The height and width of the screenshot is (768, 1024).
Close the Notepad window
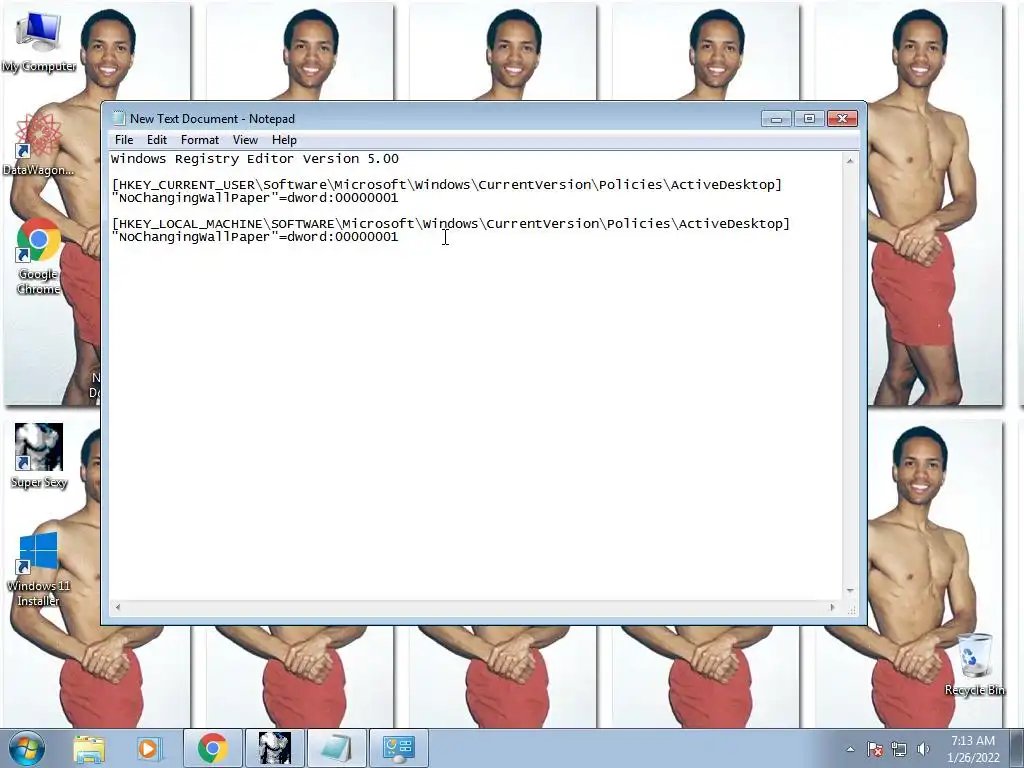(842, 119)
